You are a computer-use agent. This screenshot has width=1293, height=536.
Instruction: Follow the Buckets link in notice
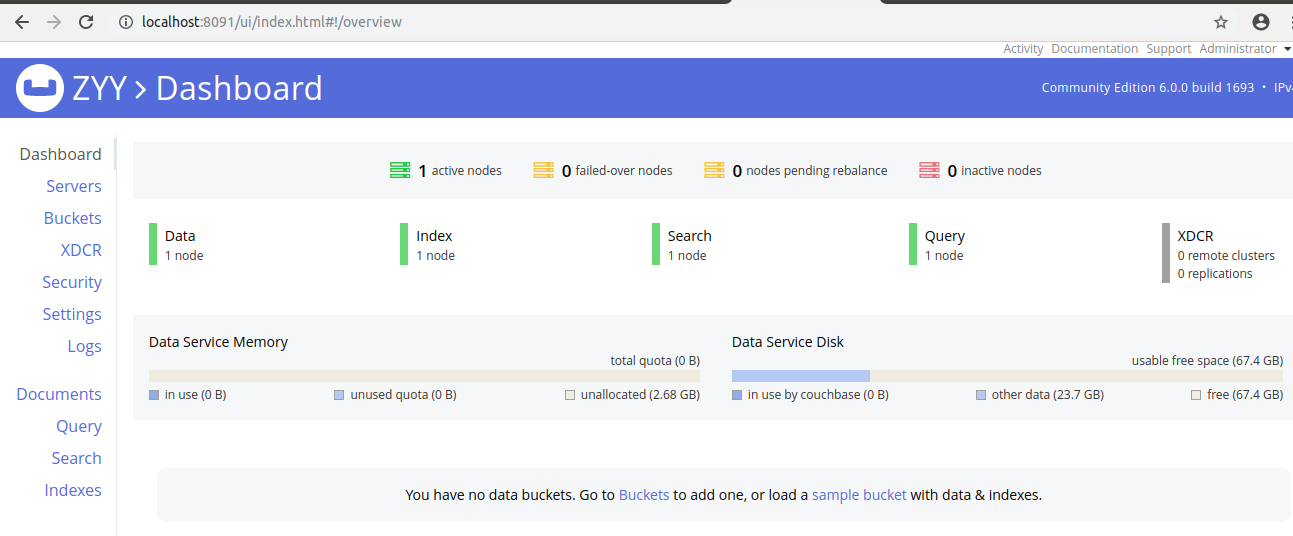tap(644, 494)
